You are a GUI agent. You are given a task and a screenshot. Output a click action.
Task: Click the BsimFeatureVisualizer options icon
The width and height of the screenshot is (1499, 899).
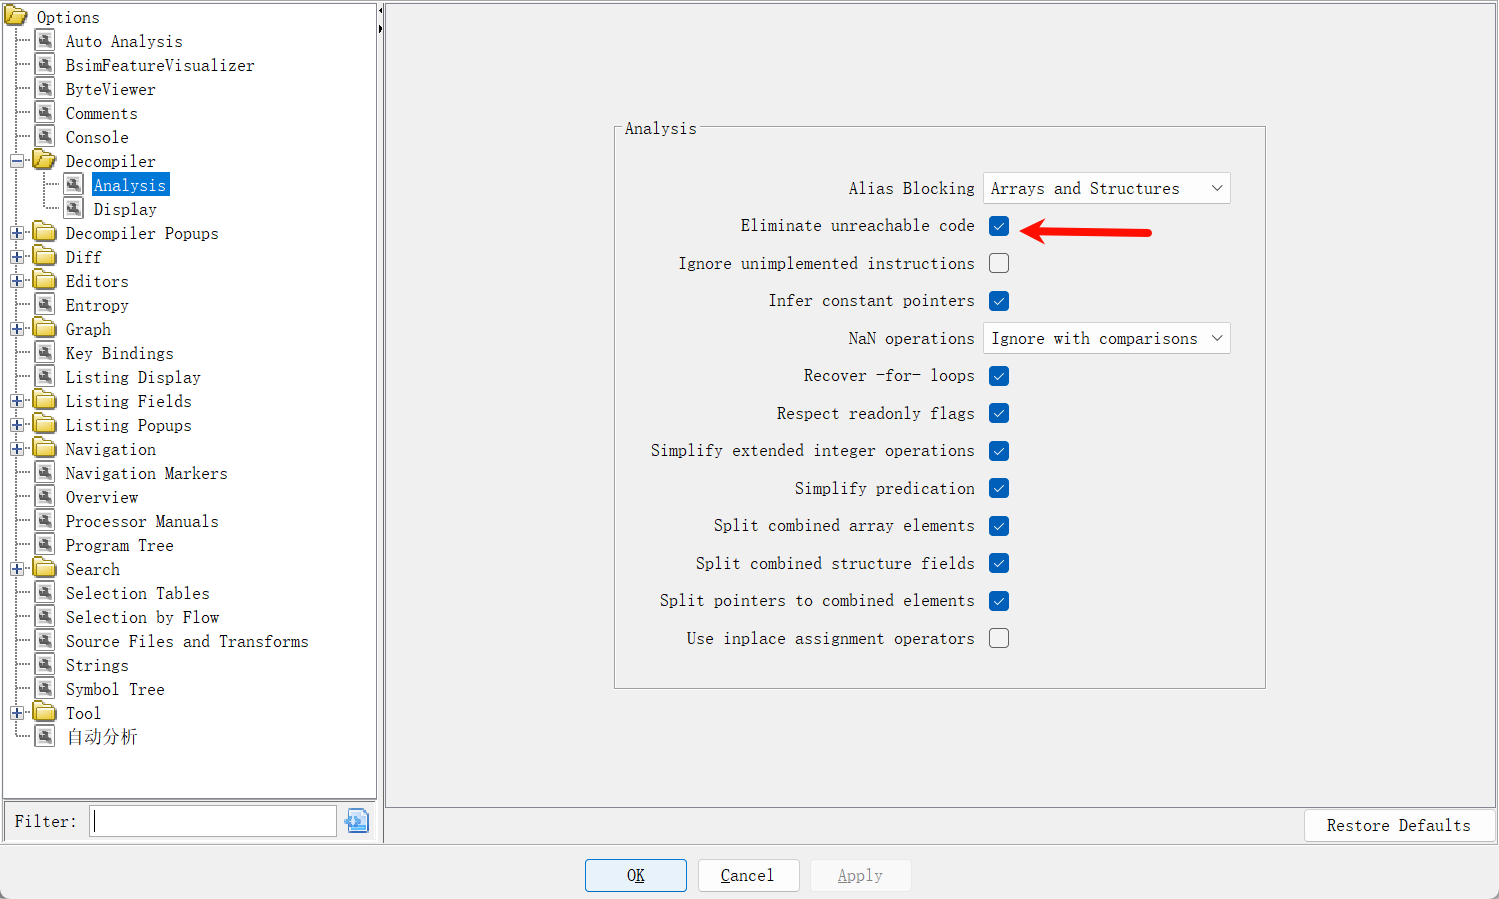(x=45, y=65)
